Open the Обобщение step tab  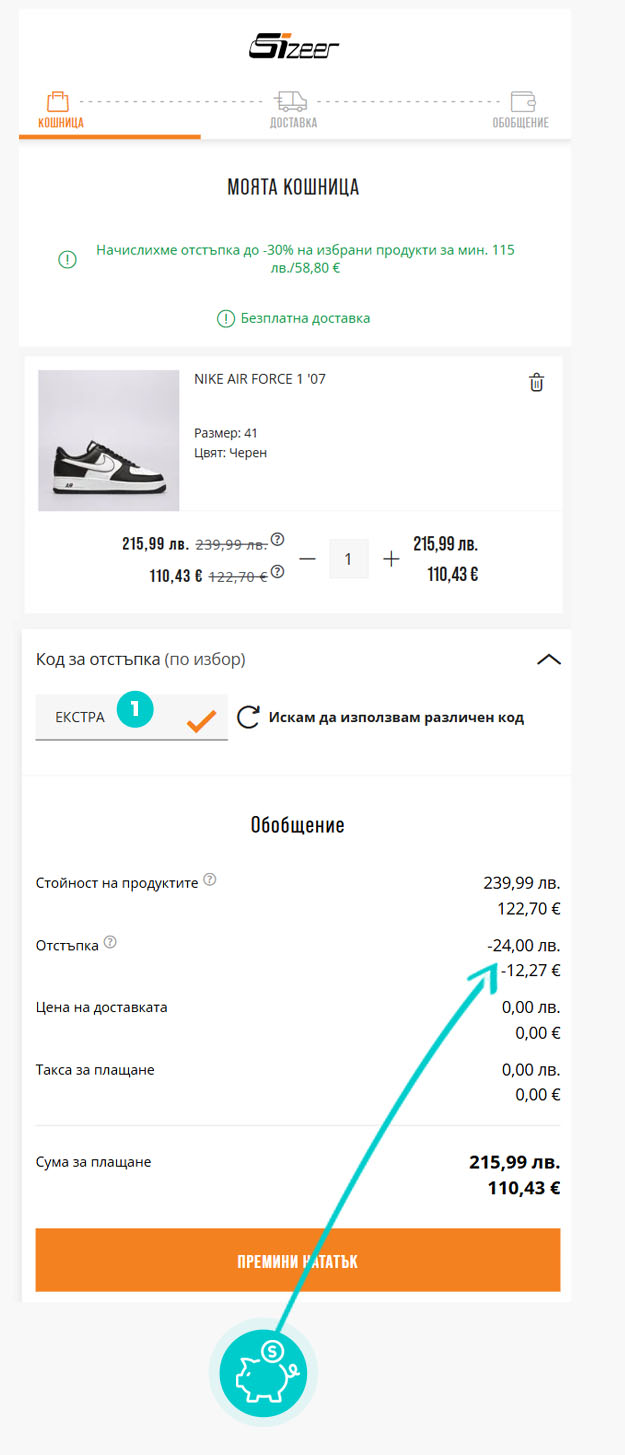point(520,123)
